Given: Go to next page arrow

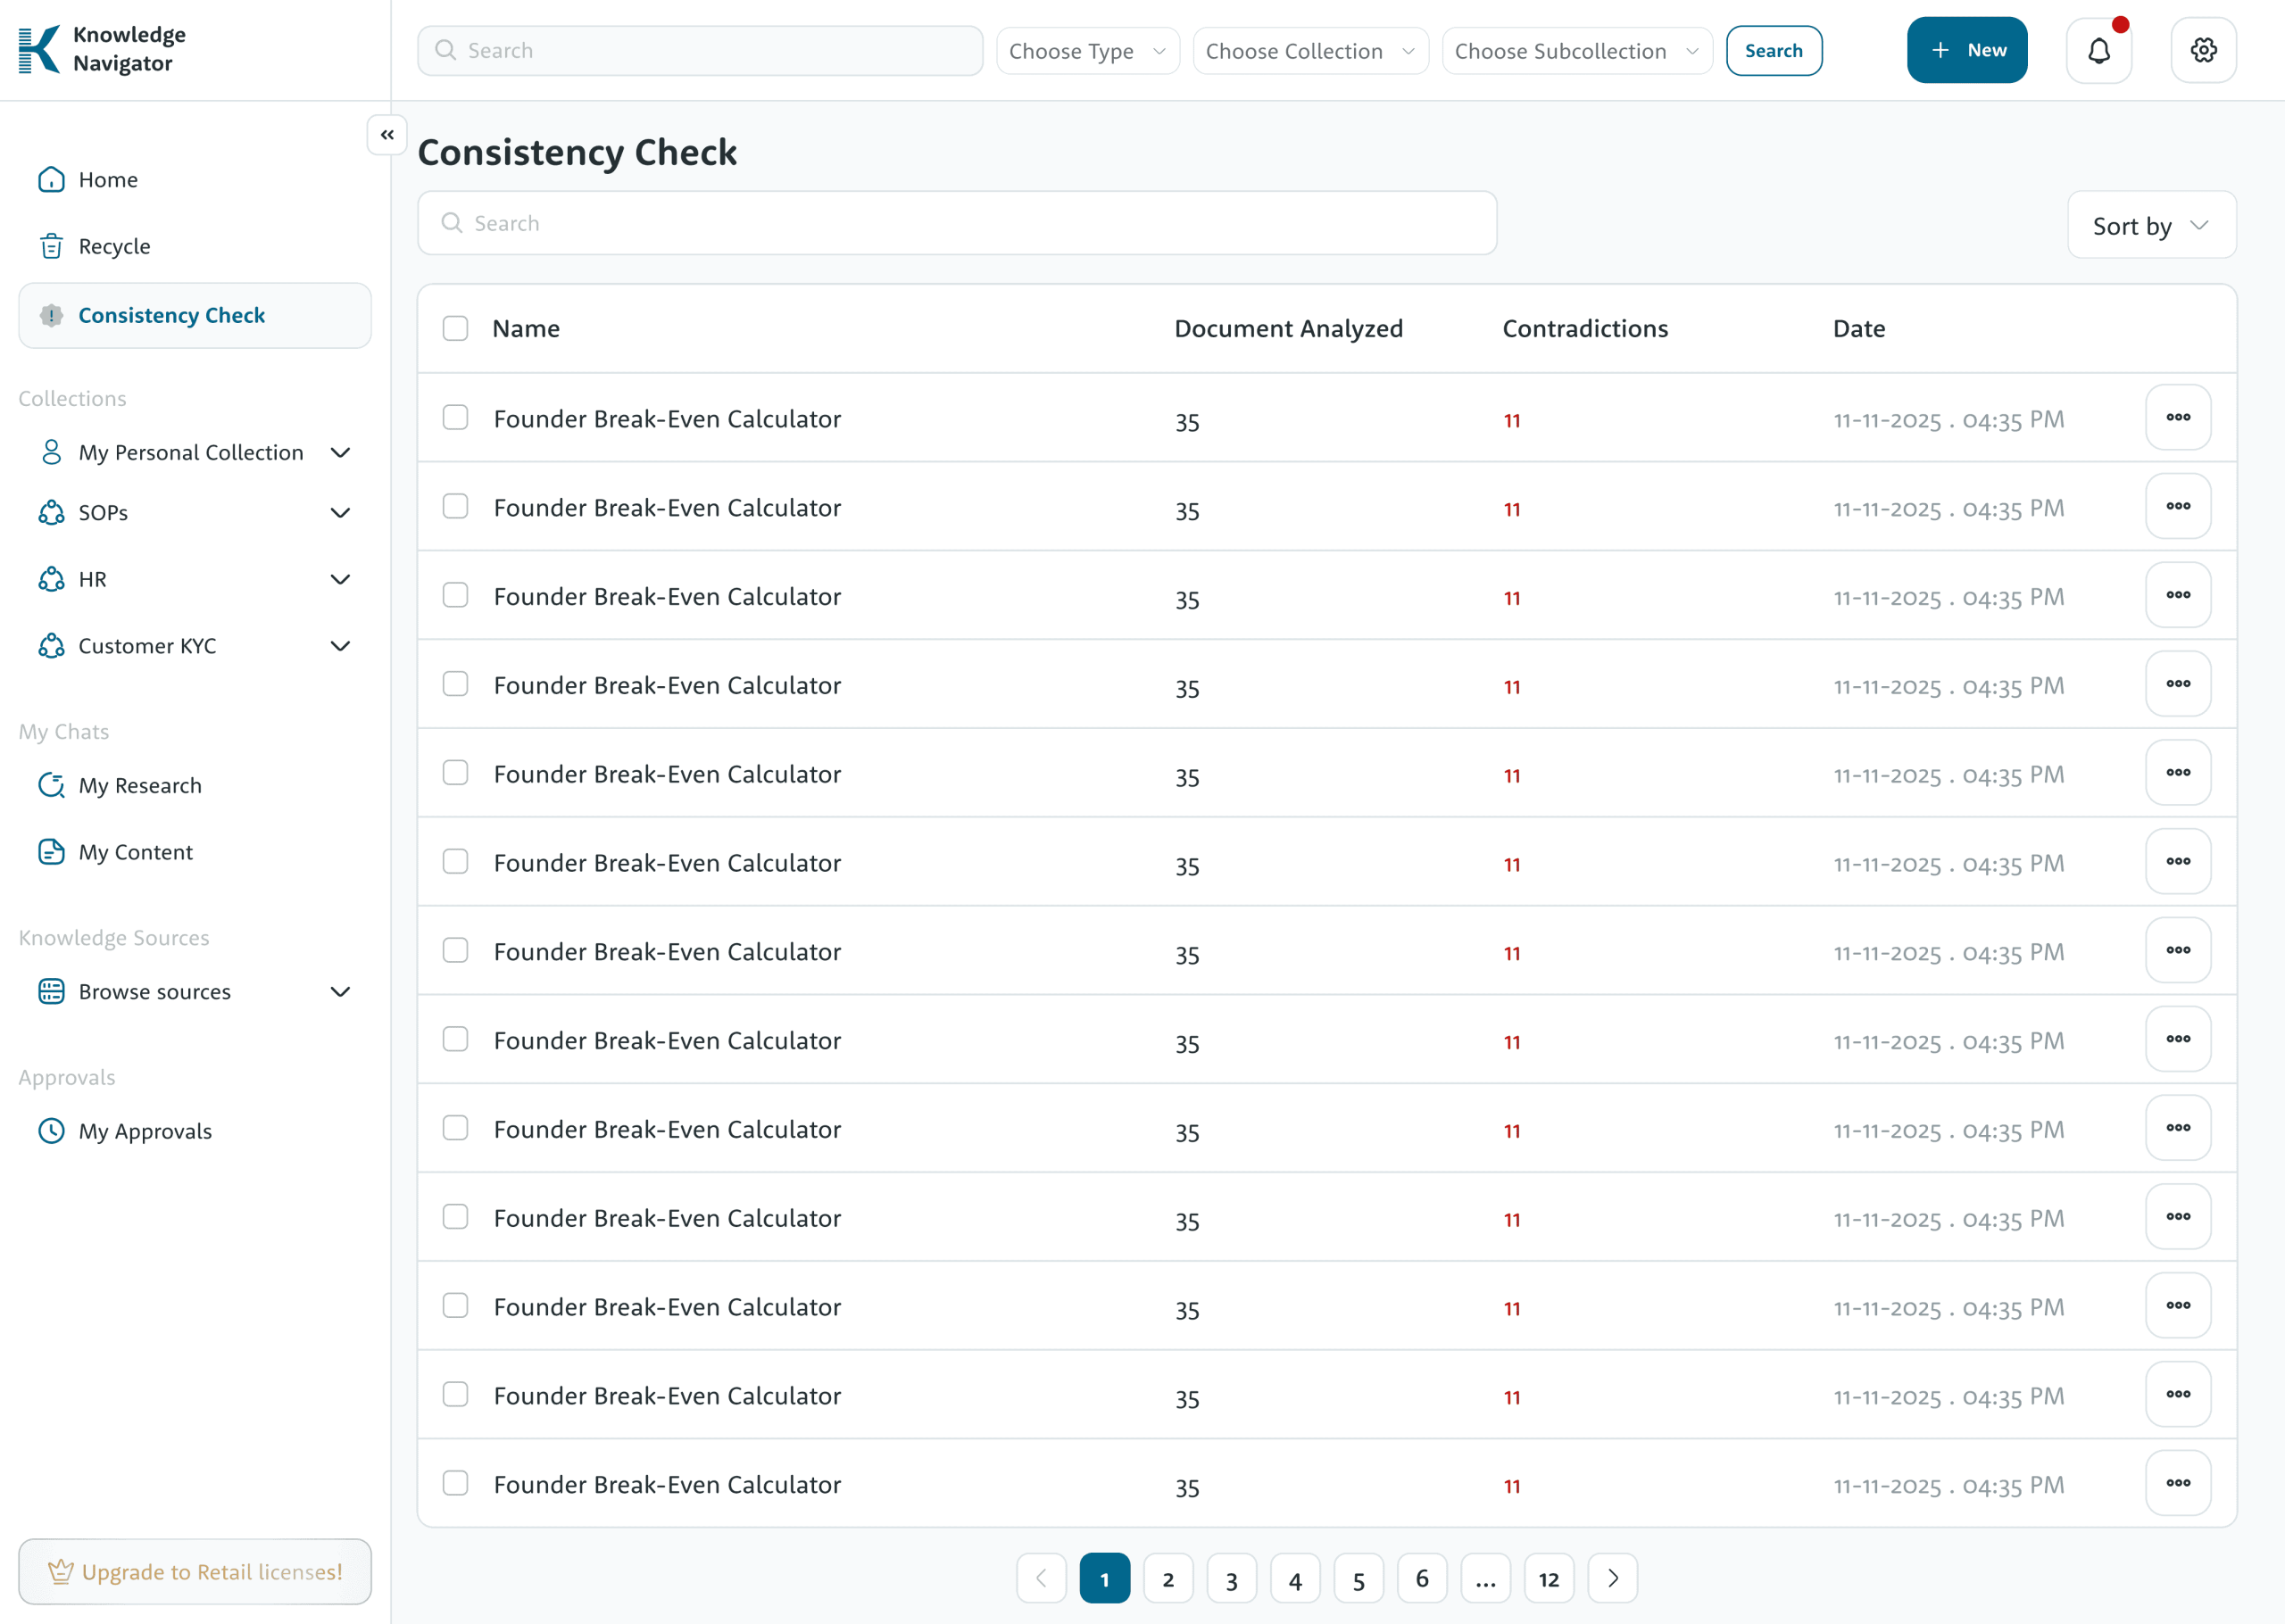Looking at the screenshot, I should [1612, 1578].
